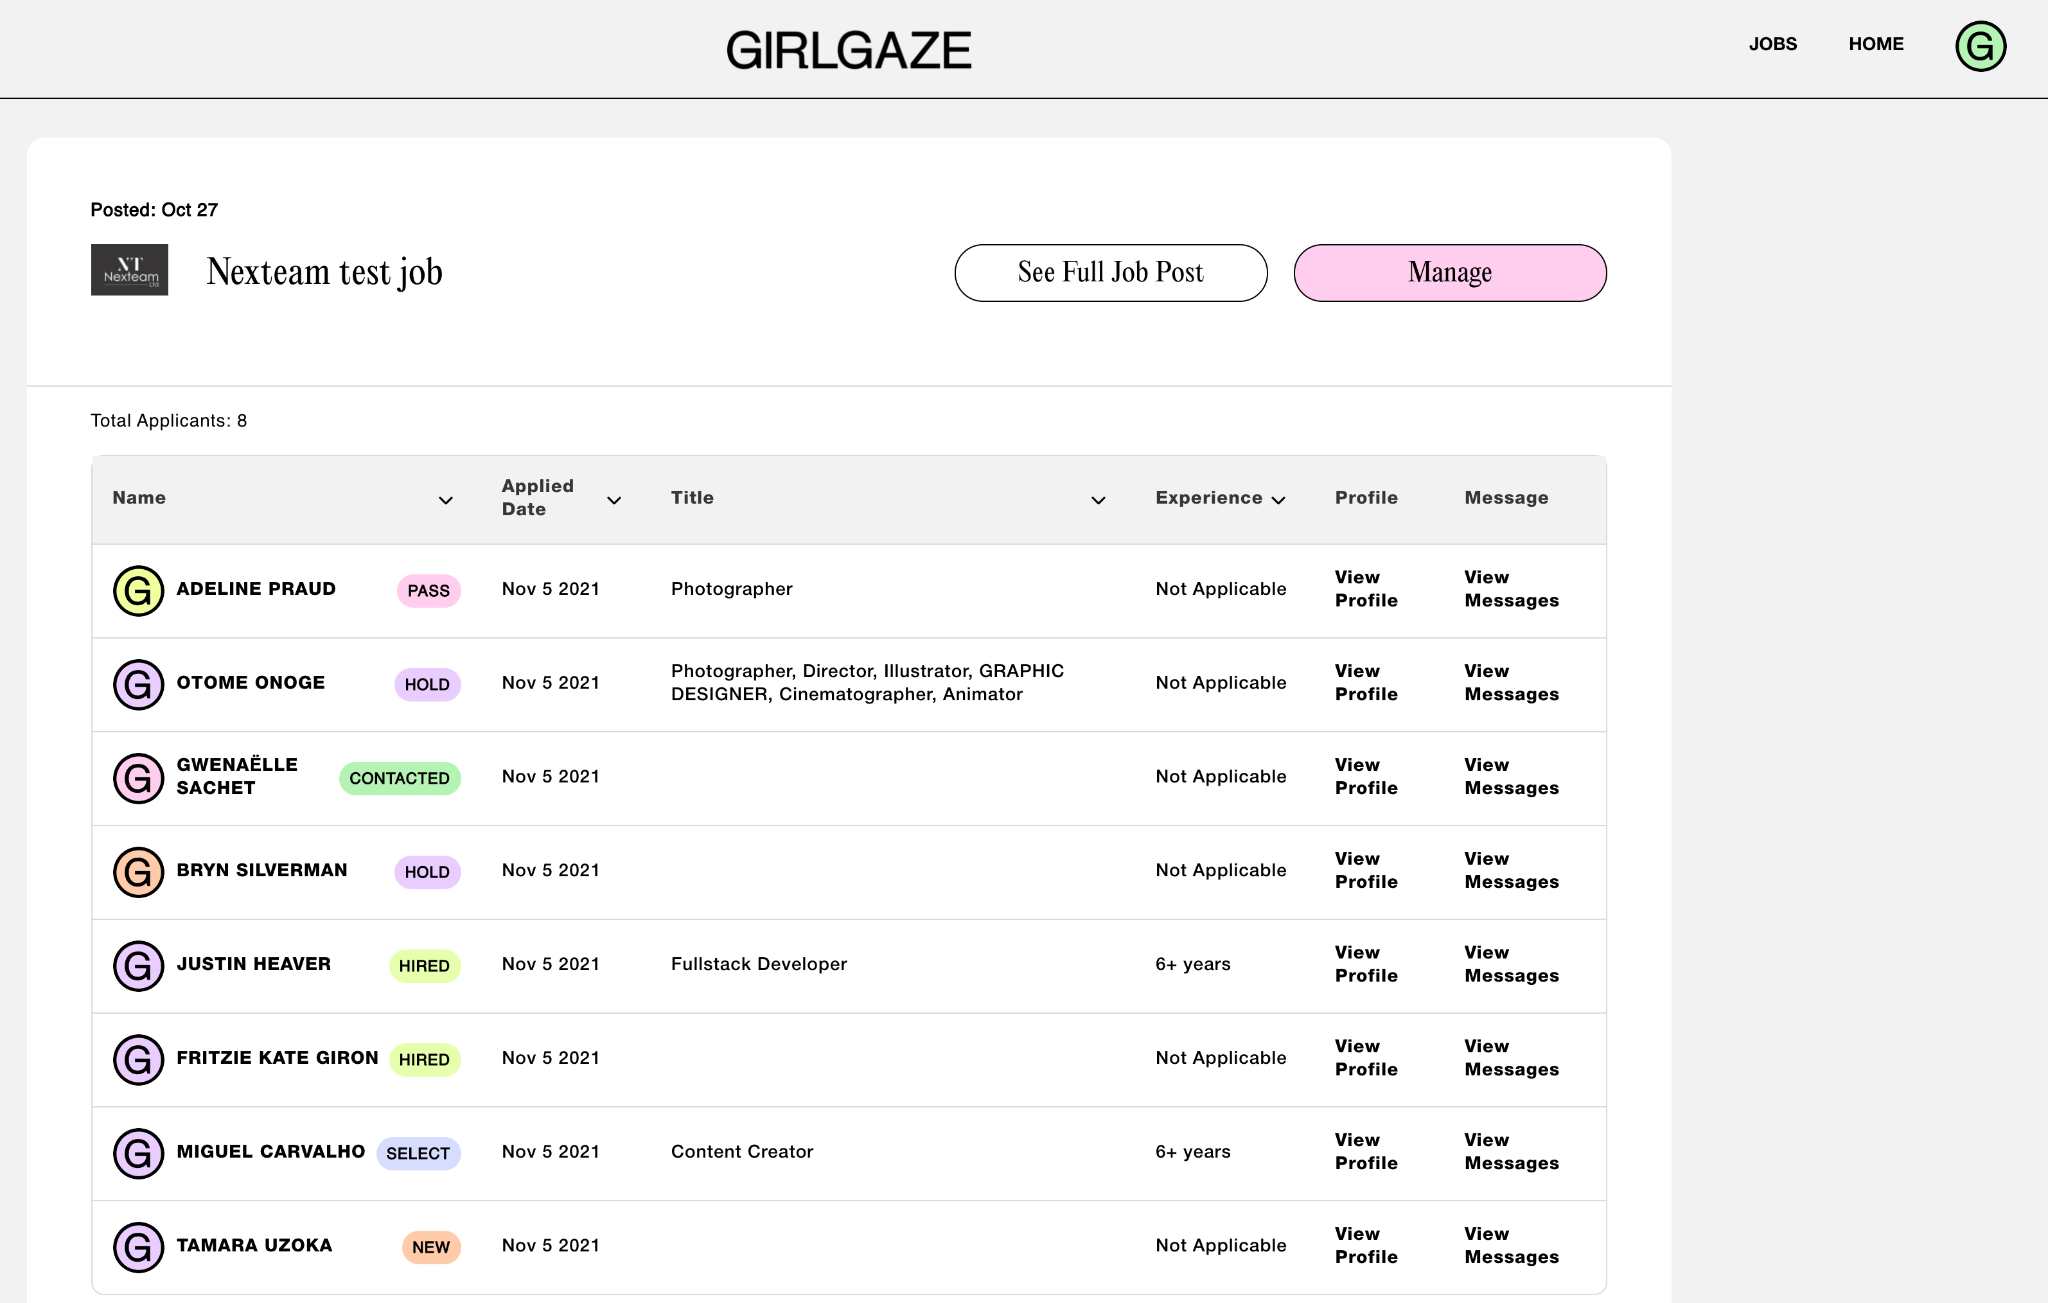The width and height of the screenshot is (2048, 1303).
Task: View Profile of Tamara Uzoka
Action: [1366, 1246]
